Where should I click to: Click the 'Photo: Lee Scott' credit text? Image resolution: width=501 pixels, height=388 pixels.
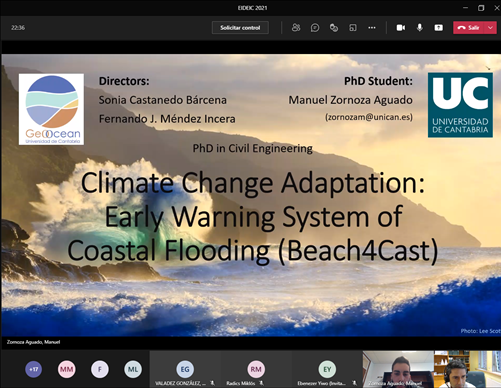pos(480,331)
